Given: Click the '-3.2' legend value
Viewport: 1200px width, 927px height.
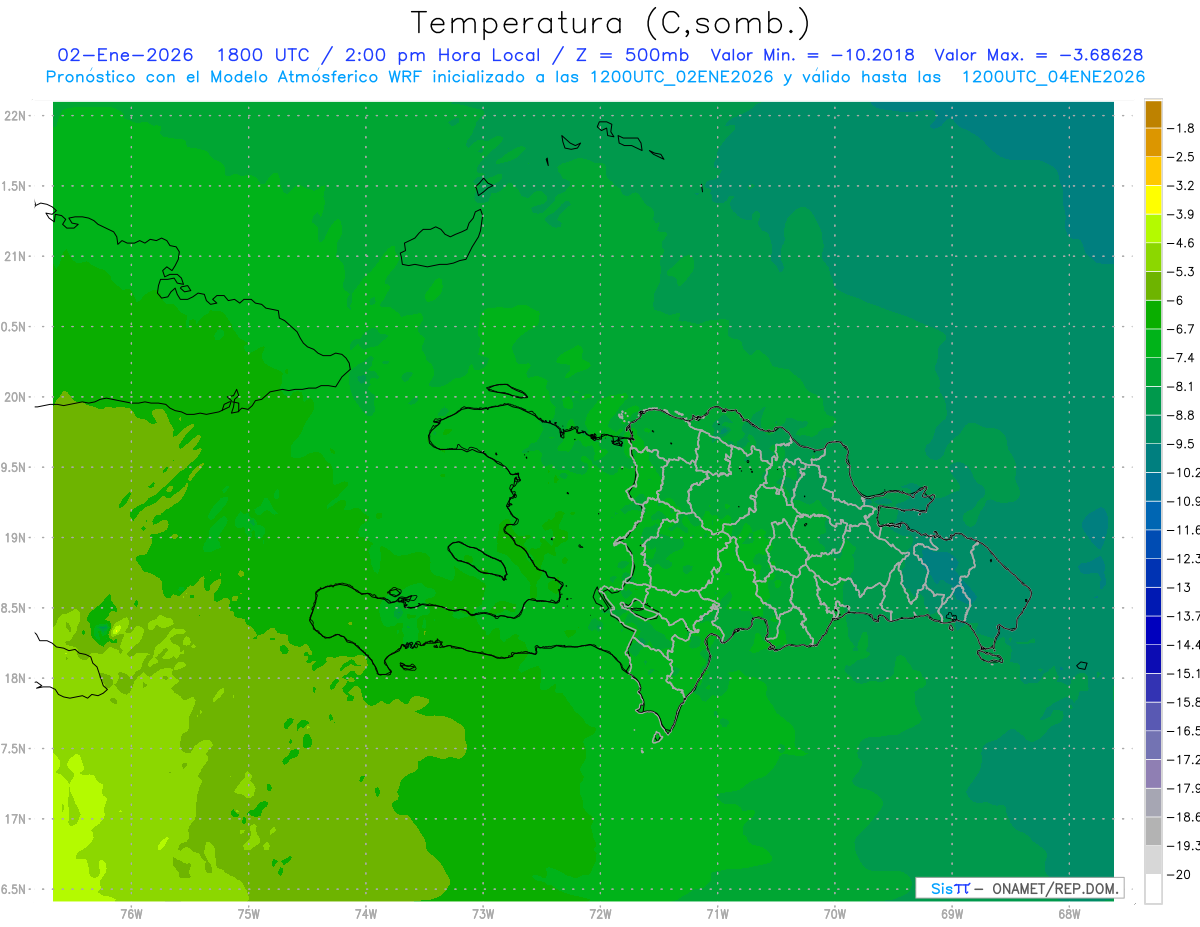Looking at the screenshot, I should click(1181, 186).
